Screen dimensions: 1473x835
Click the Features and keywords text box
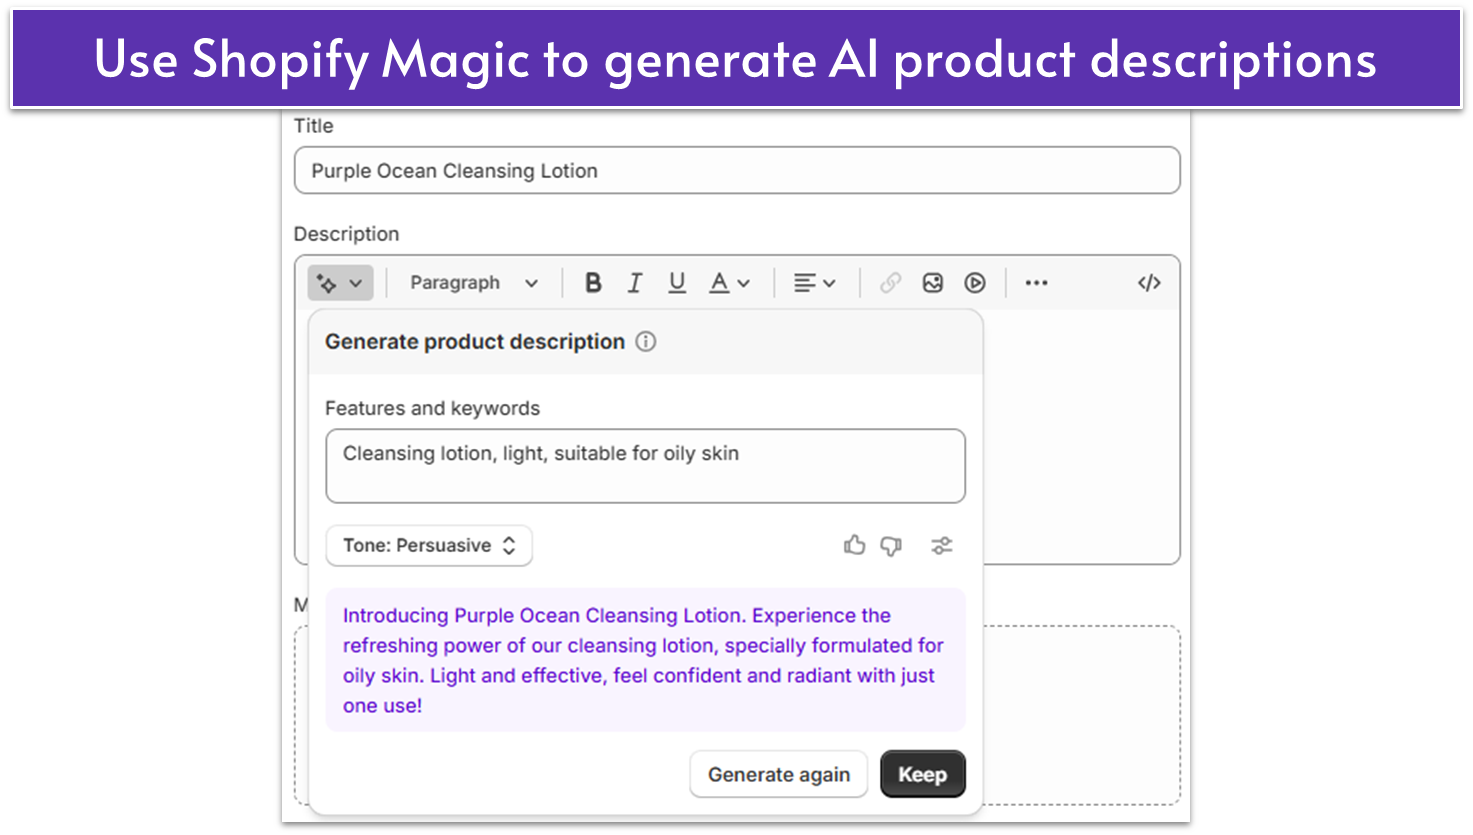point(645,466)
